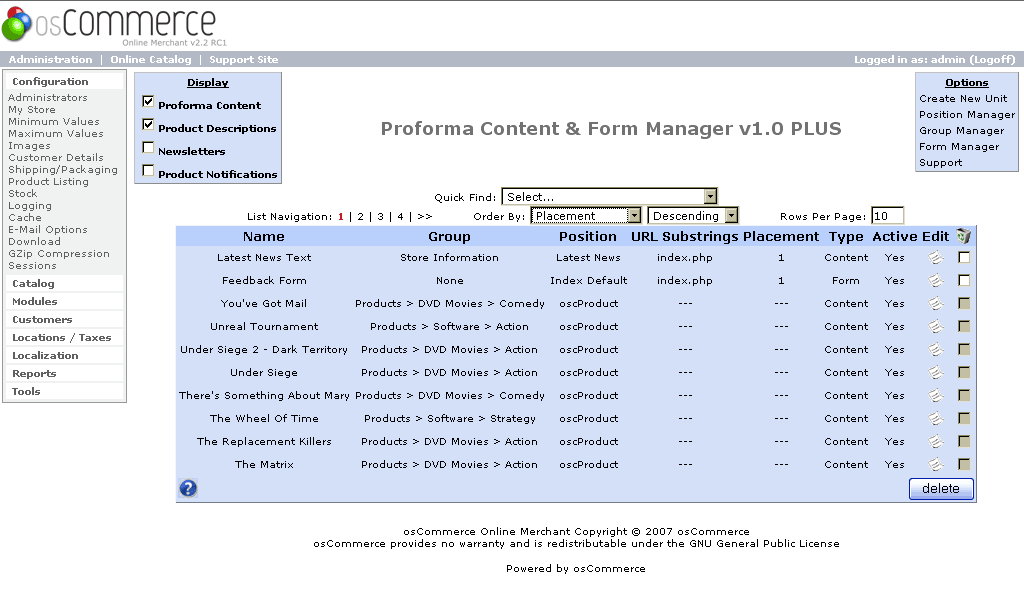This screenshot has height=597, width=1024.
Task: Expand the Localization menu section
Action: pos(45,355)
